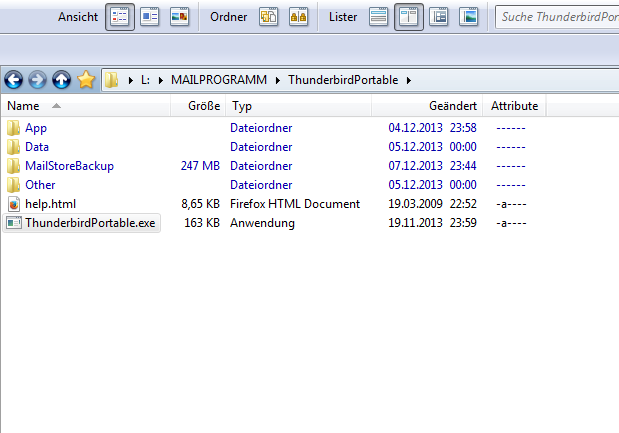Click the sort ascending arrow on Name
This screenshot has width=619, height=433.
(x=56, y=106)
